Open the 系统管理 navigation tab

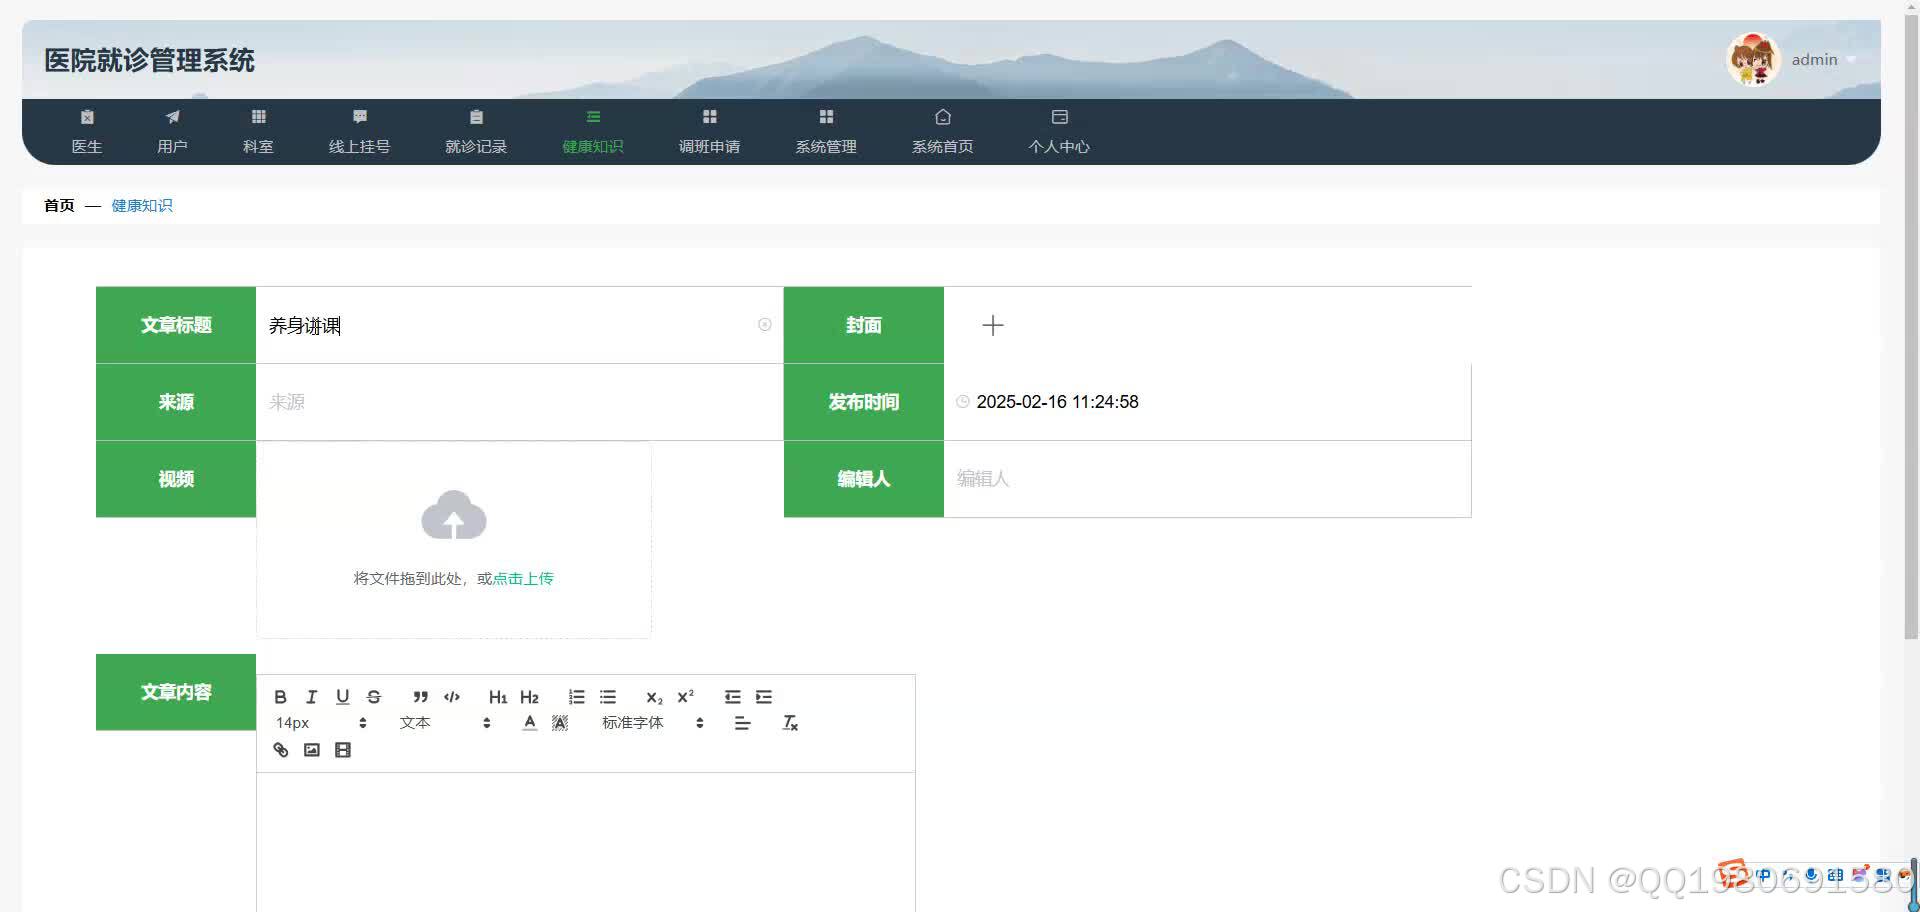pyautogui.click(x=825, y=131)
